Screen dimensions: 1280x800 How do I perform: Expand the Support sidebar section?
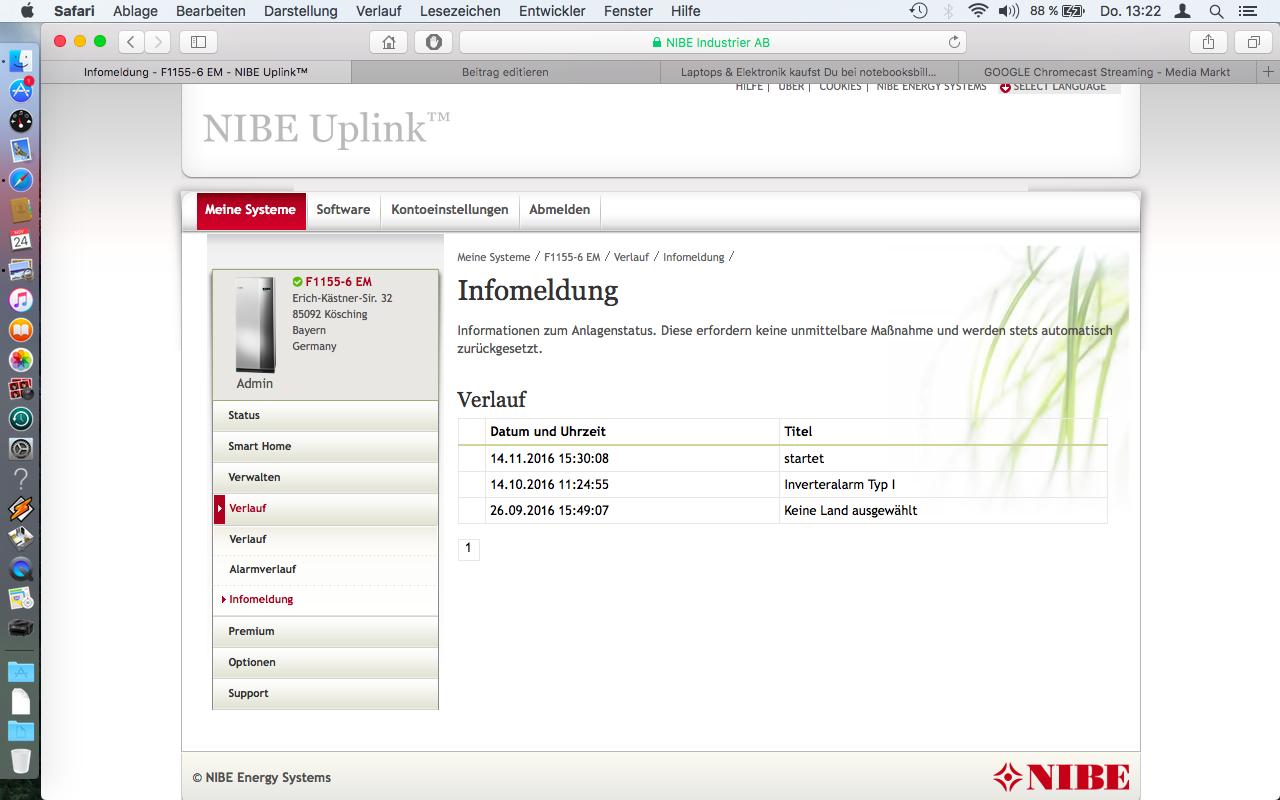(x=325, y=693)
